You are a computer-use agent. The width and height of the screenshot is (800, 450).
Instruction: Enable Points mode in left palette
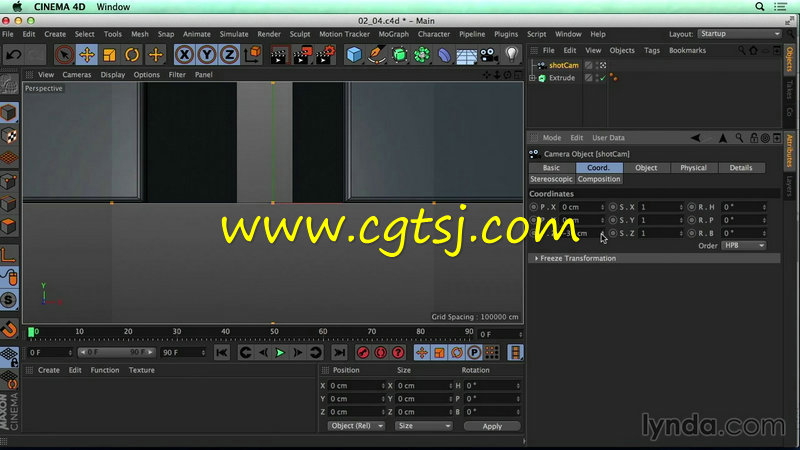(x=9, y=181)
